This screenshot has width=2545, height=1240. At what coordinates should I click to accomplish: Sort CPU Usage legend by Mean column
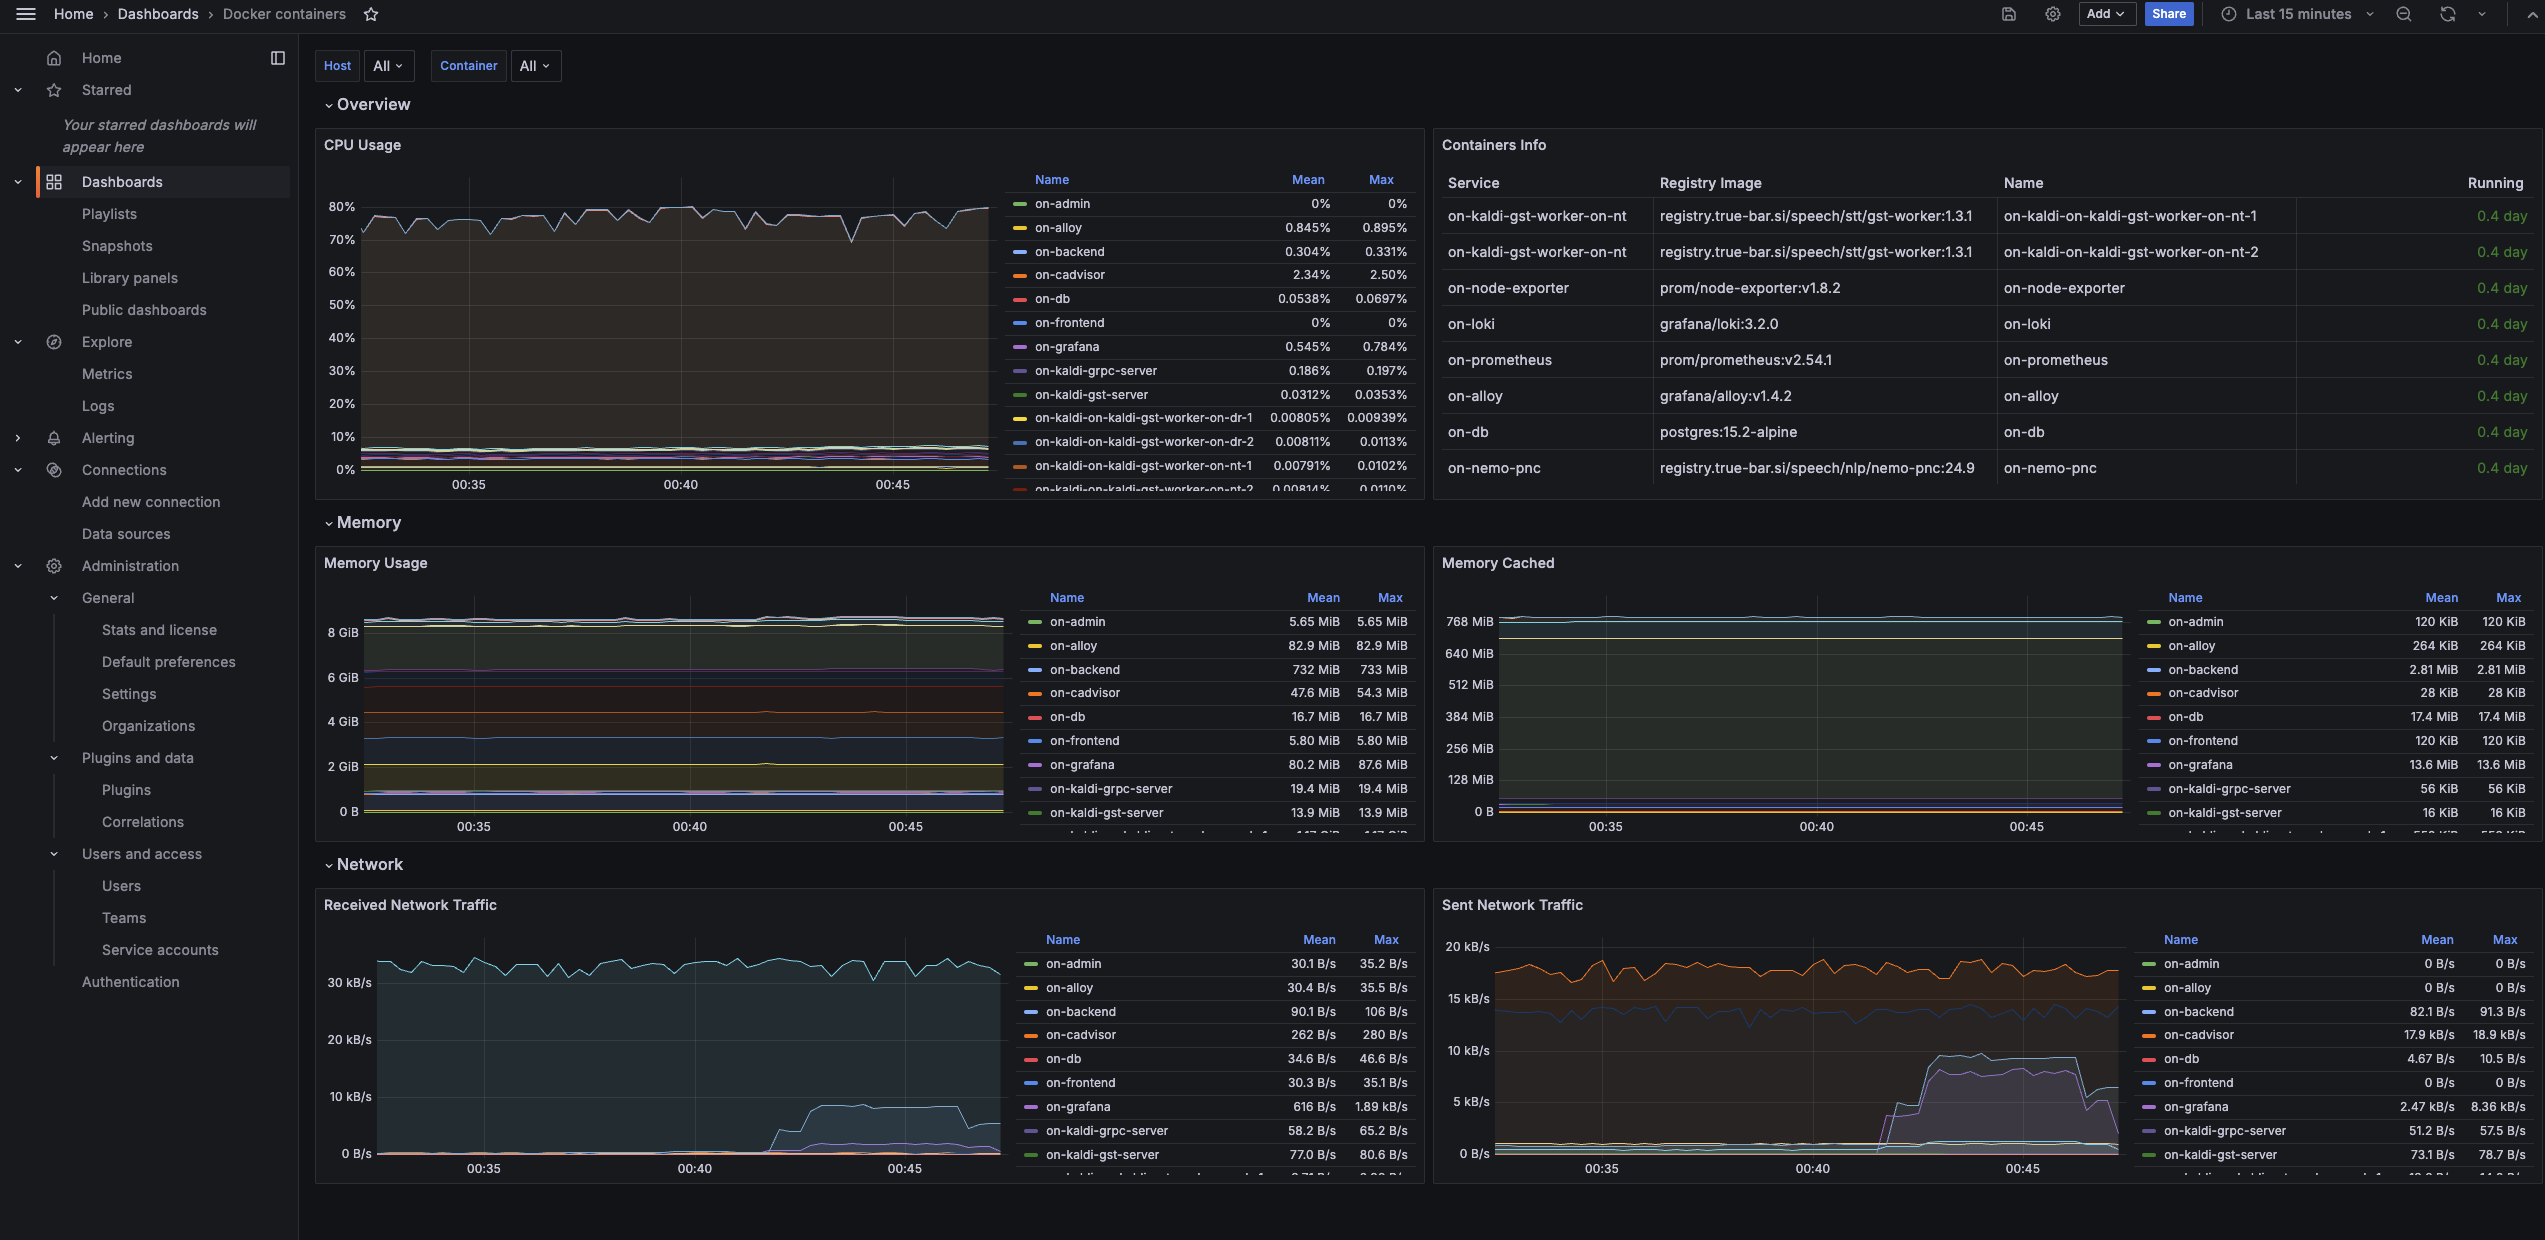(1307, 180)
